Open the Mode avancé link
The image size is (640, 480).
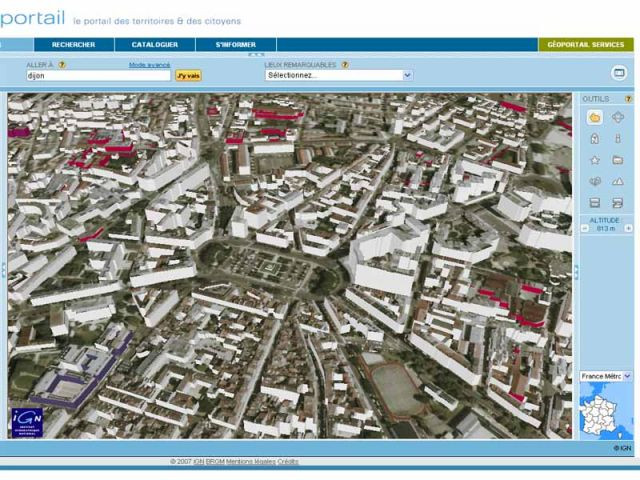(x=149, y=65)
